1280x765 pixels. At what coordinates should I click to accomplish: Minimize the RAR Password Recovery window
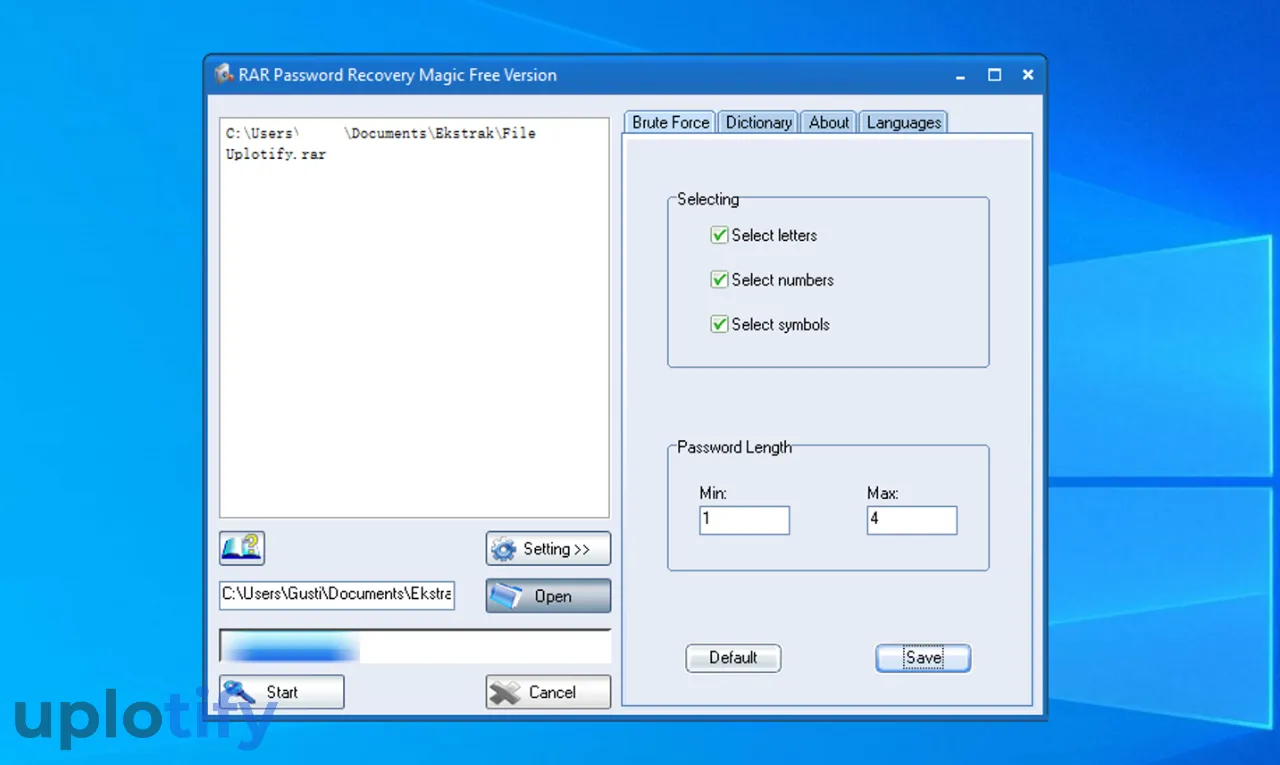click(961, 75)
